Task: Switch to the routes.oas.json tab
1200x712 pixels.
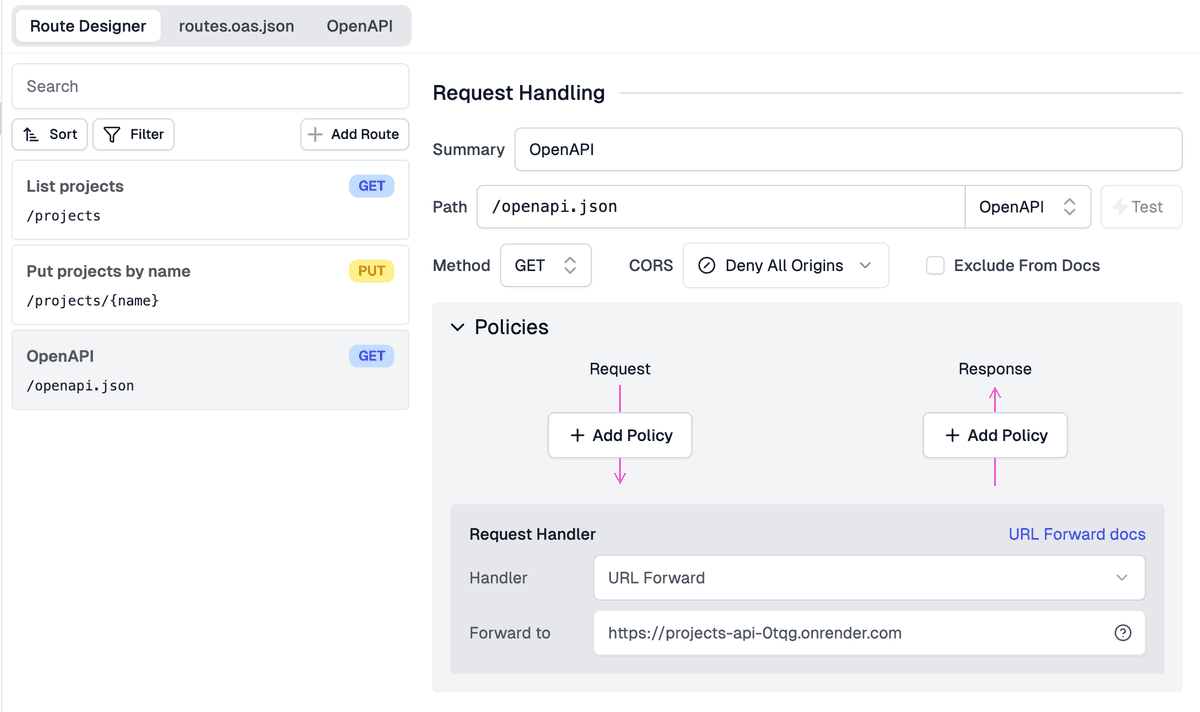Action: pyautogui.click(x=236, y=26)
